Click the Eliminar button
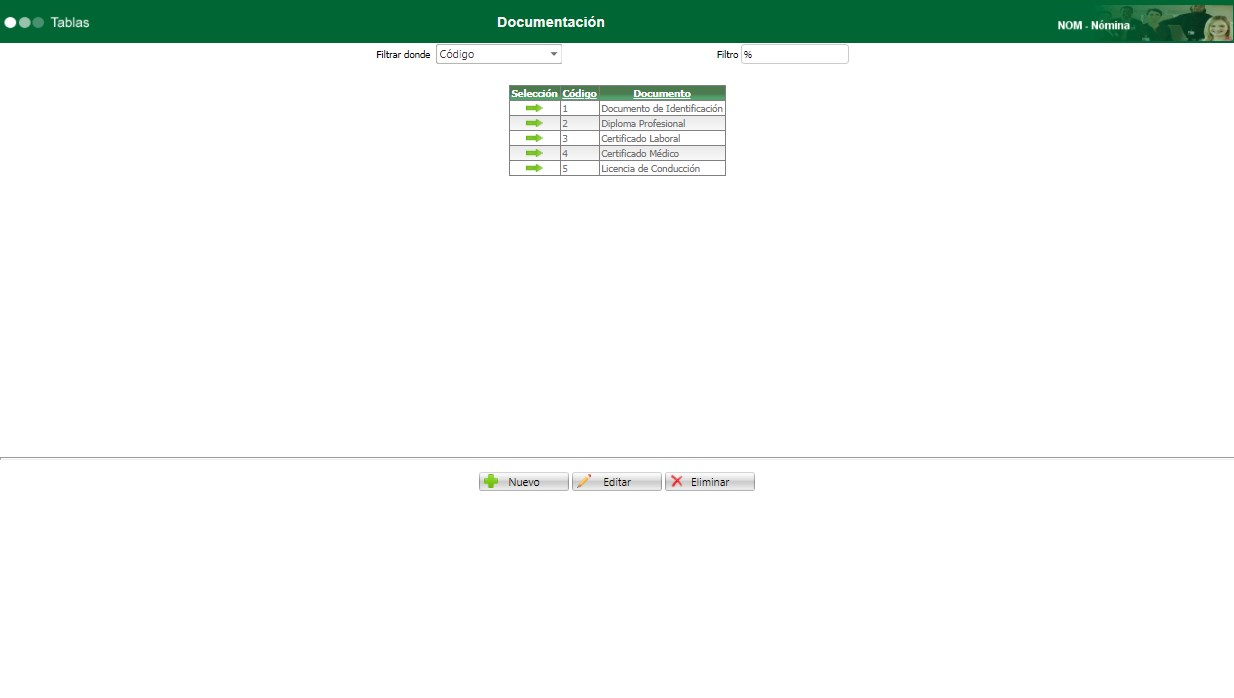Image resolution: width=1234 pixels, height=698 pixels. point(710,482)
